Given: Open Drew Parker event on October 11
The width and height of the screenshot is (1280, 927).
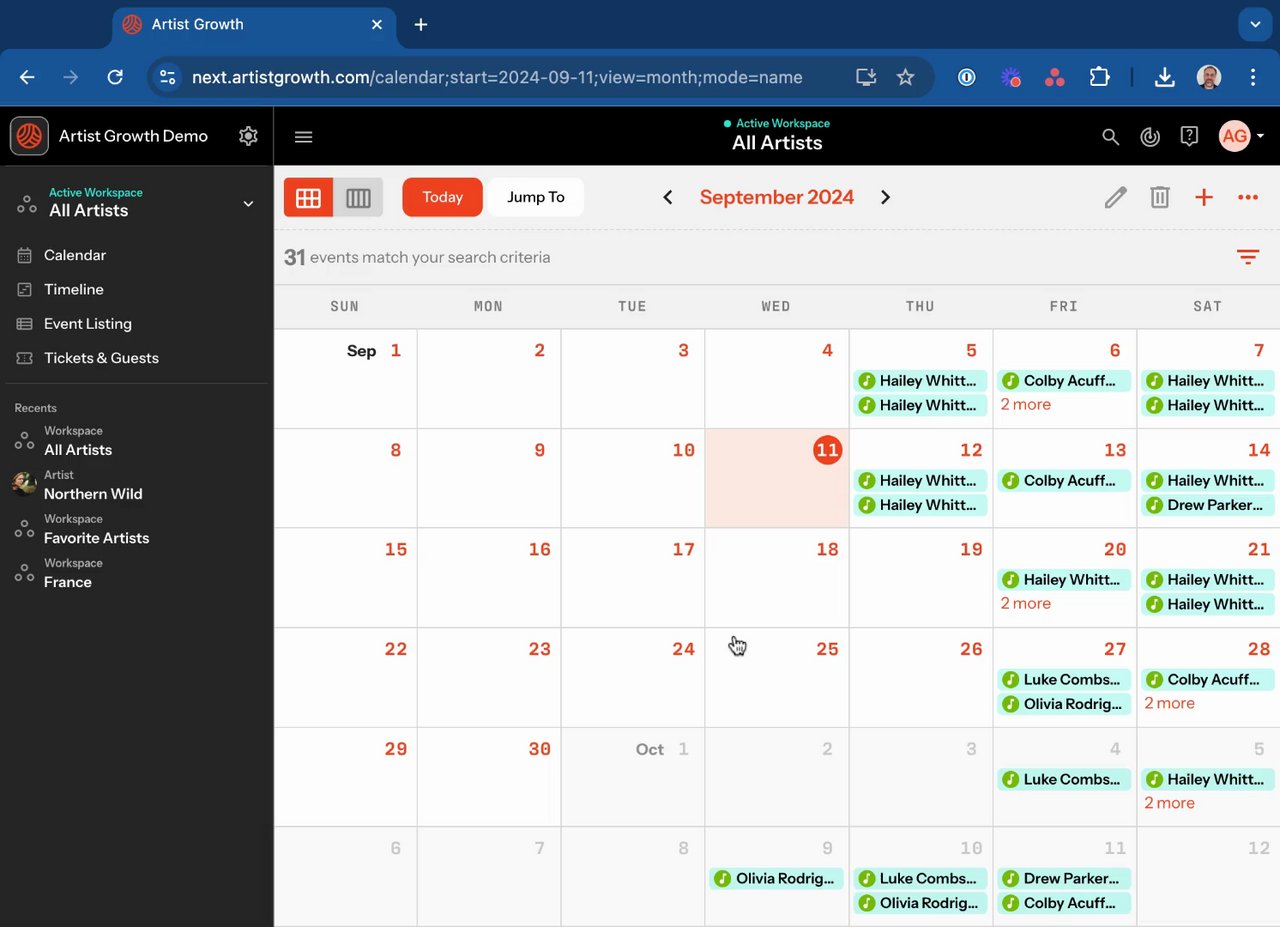Looking at the screenshot, I should click(1064, 878).
